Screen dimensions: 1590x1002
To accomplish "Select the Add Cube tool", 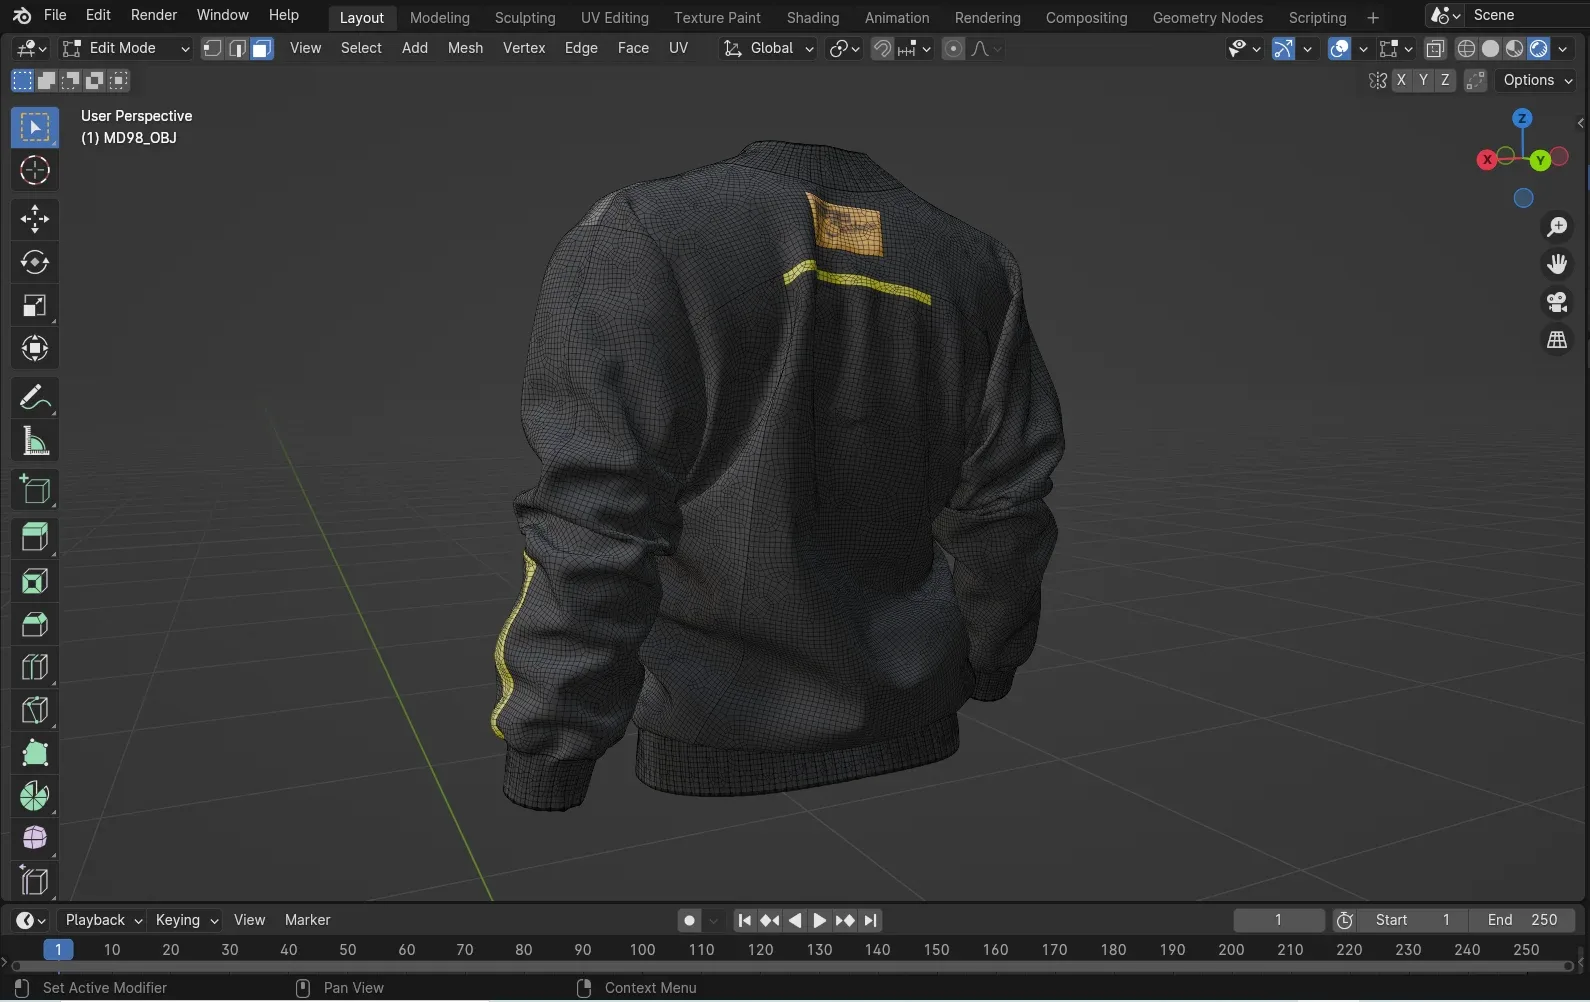I will point(35,489).
